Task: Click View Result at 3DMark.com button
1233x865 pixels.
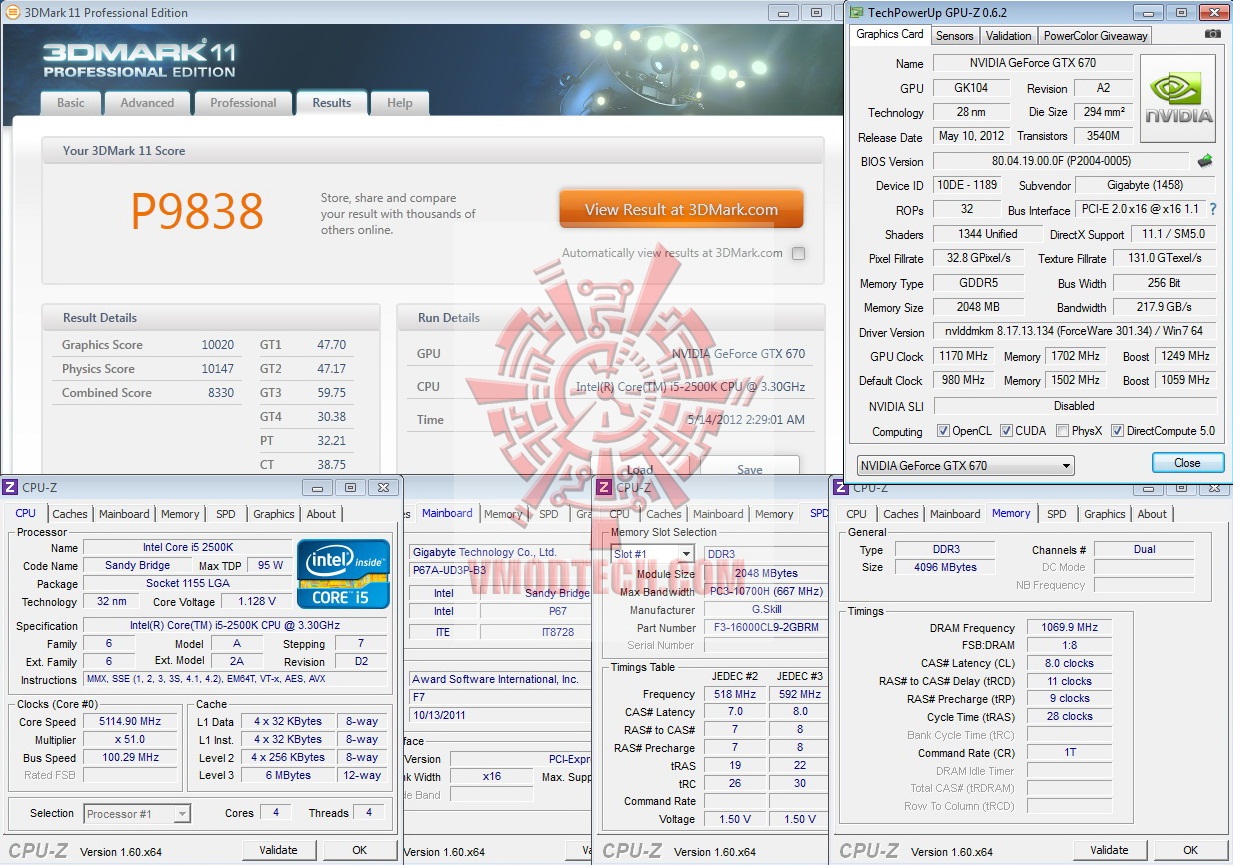Action: [681, 210]
